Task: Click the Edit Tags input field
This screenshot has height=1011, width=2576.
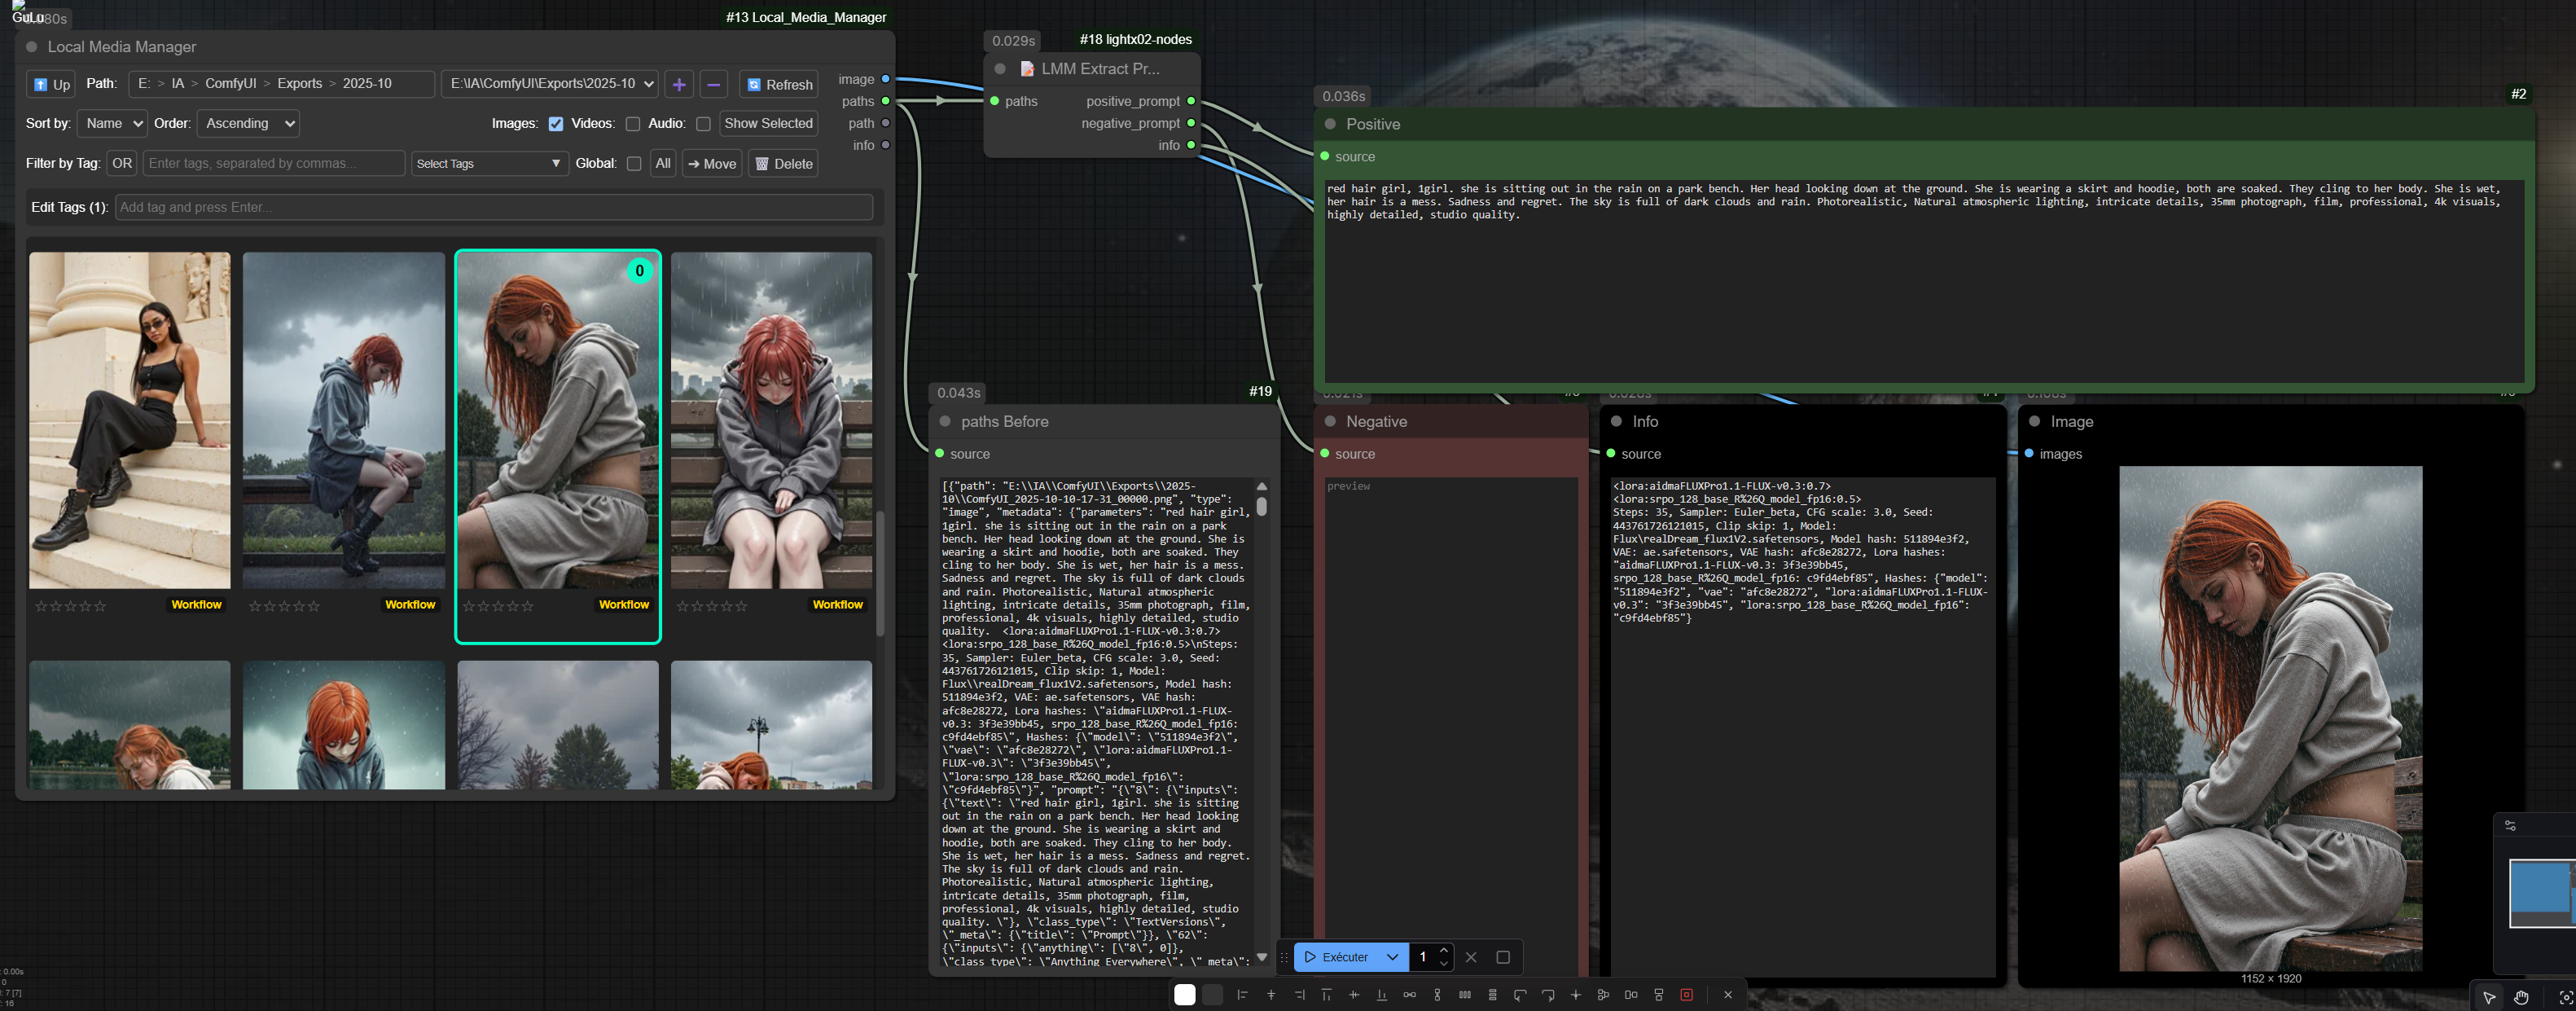Action: (494, 208)
